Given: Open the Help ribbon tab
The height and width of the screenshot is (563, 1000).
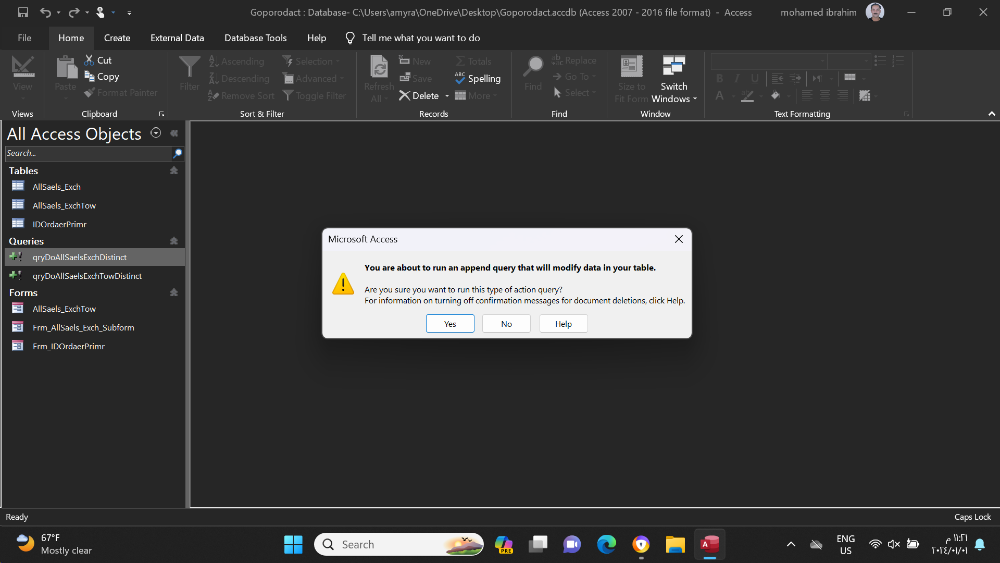Looking at the screenshot, I should click(x=316, y=38).
